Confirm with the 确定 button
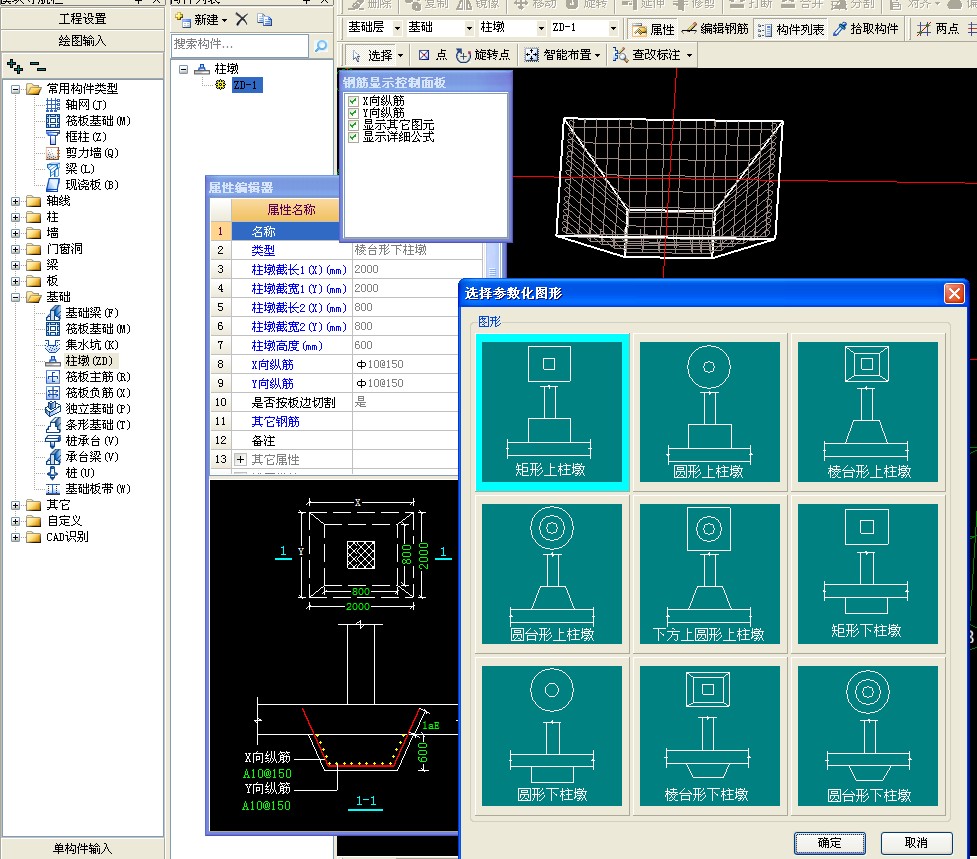Image resolution: width=977 pixels, height=859 pixels. 829,843
